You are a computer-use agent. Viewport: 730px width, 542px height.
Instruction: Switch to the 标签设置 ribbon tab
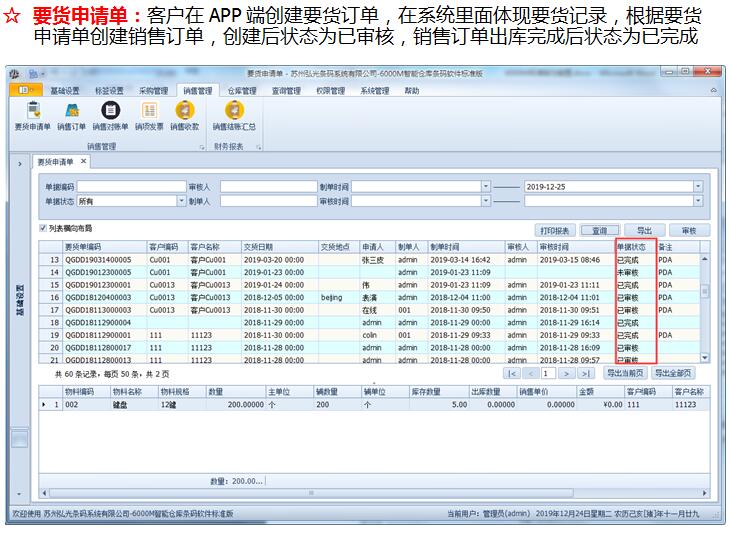pos(109,91)
